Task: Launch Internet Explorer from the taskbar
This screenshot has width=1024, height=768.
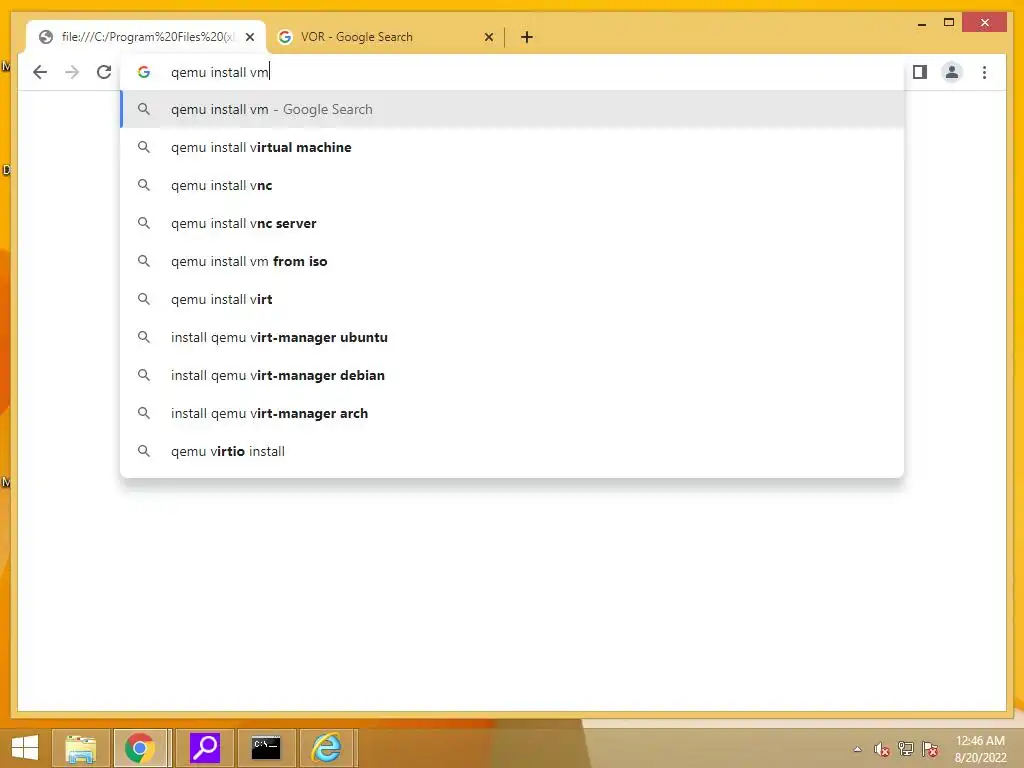Action: click(326, 748)
